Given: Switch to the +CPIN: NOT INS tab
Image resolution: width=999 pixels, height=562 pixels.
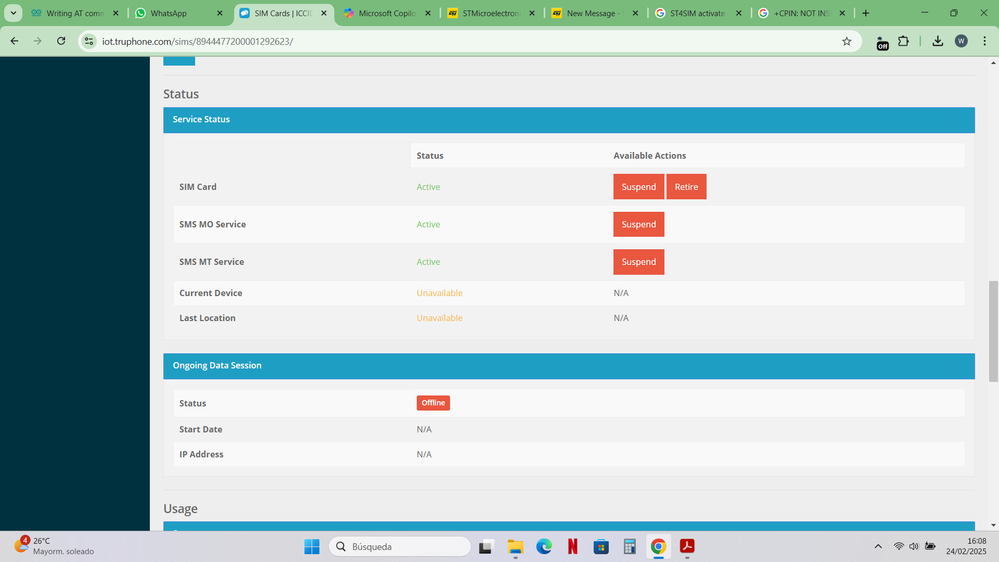Looking at the screenshot, I should pyautogui.click(x=801, y=13).
